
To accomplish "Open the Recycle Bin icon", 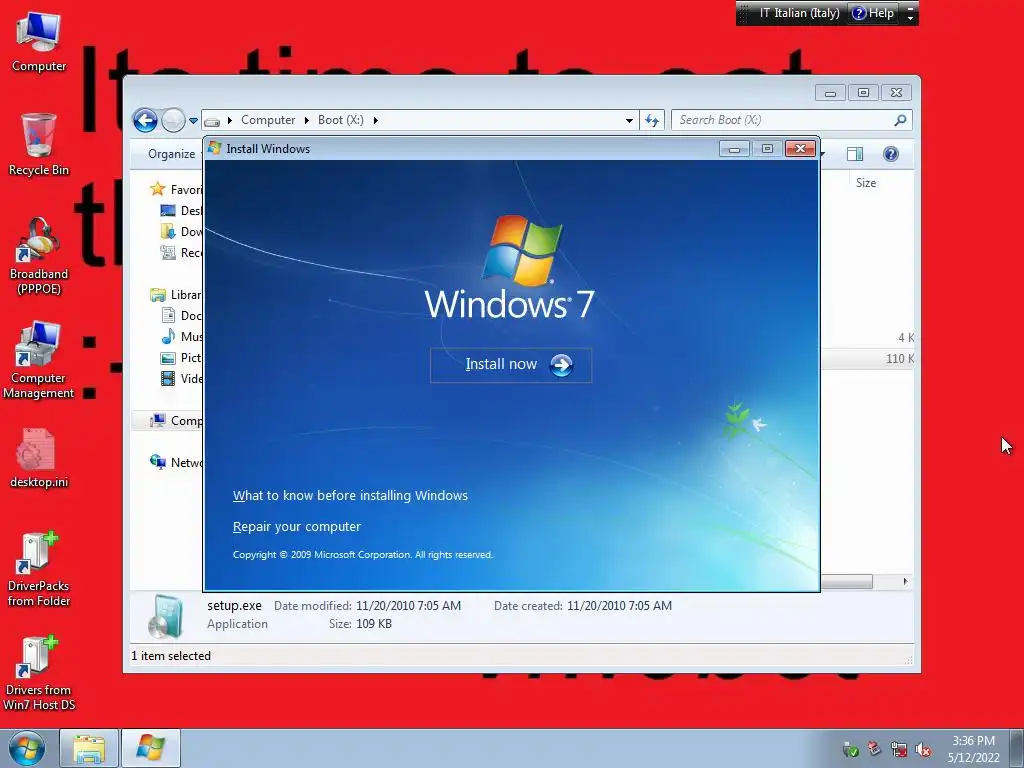I will pos(39,145).
